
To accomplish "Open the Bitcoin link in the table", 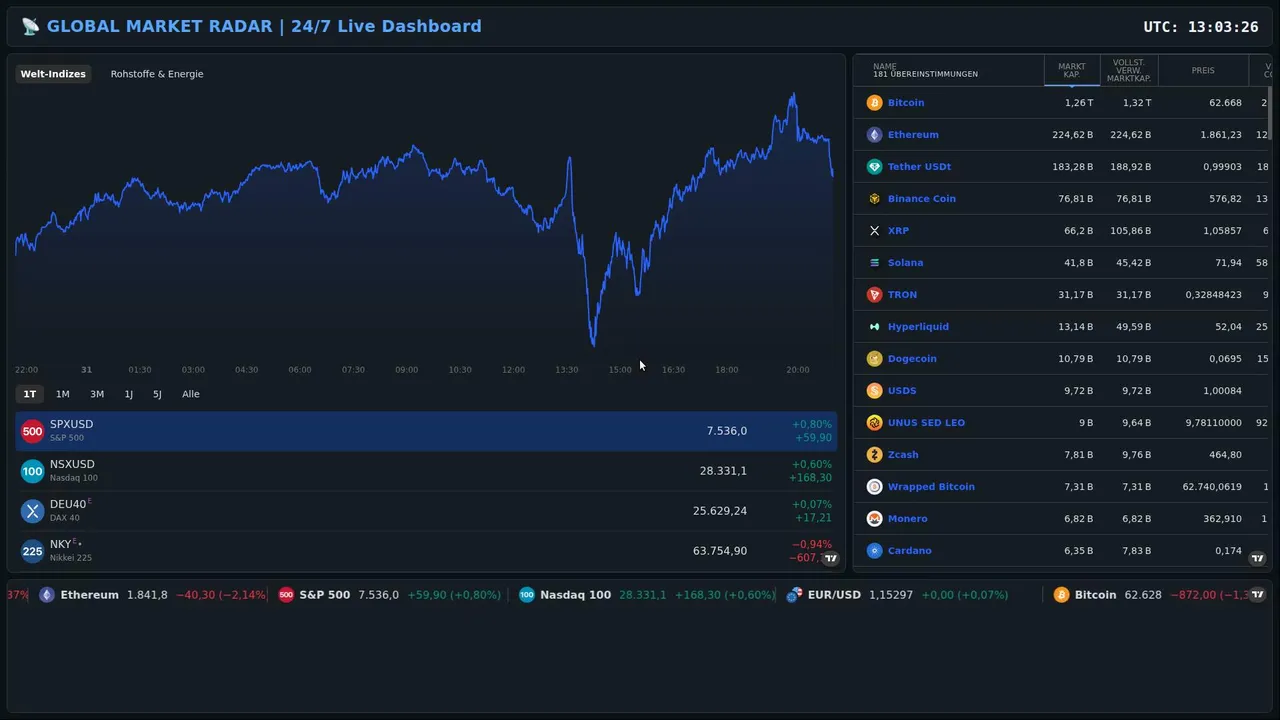I will point(906,103).
